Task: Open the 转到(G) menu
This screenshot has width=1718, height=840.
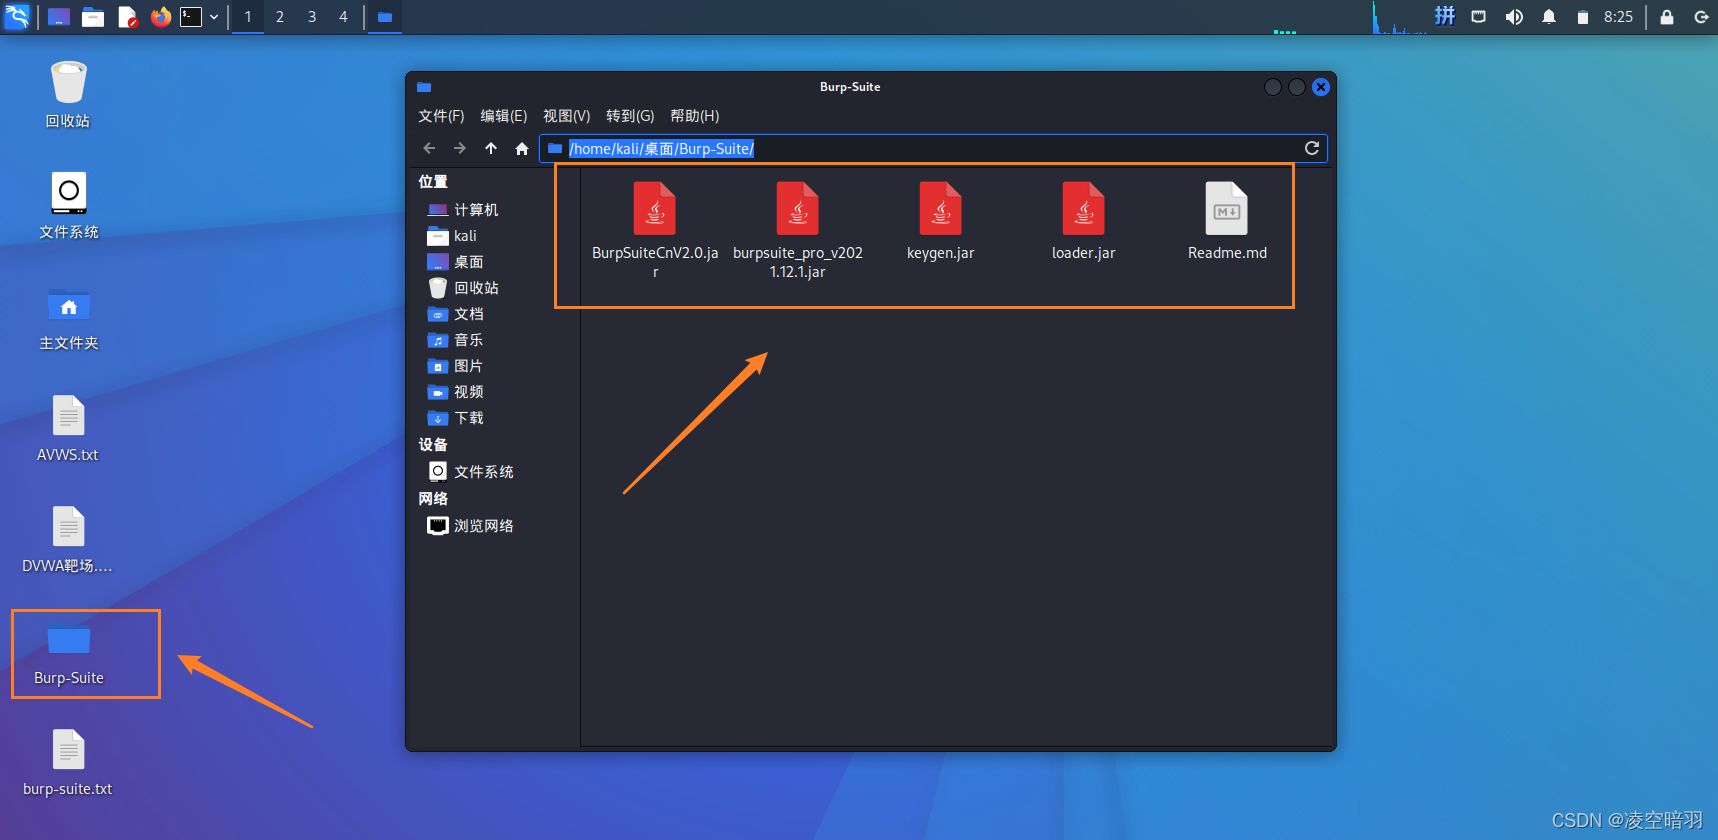Action: (630, 116)
